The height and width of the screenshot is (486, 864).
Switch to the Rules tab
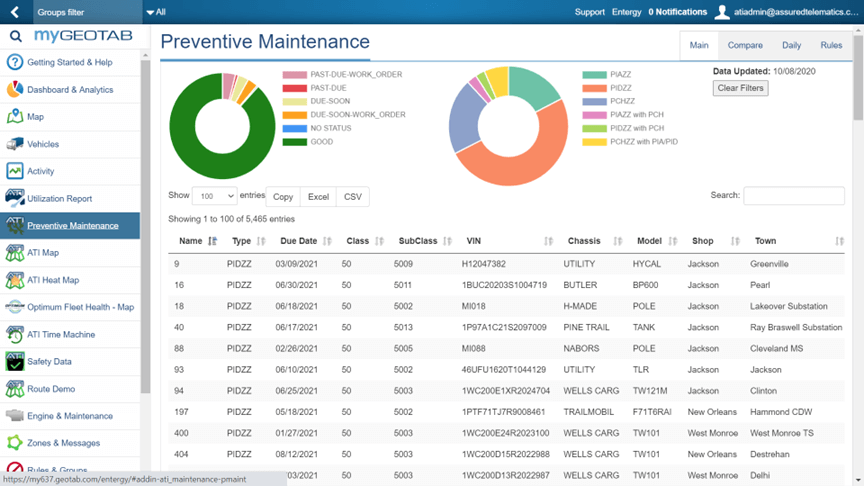831,45
